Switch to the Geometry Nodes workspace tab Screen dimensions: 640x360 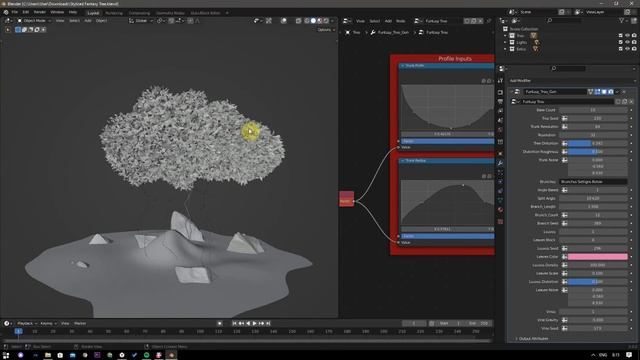(170, 13)
